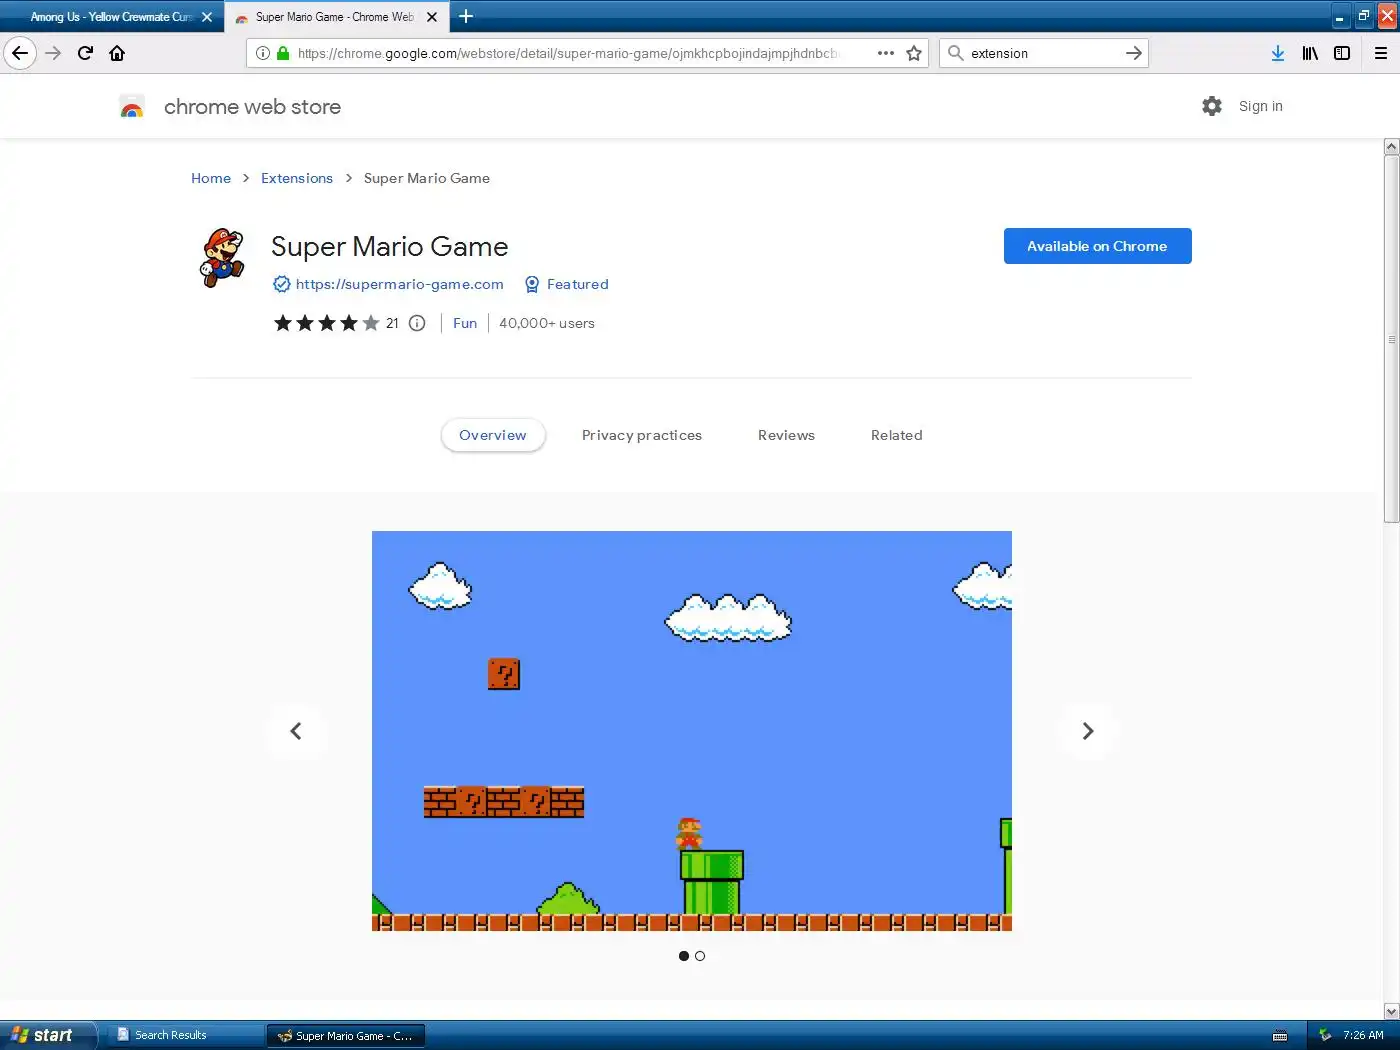This screenshot has width=1400, height=1050.
Task: Open supermario-game.com publisher link
Action: tap(400, 284)
